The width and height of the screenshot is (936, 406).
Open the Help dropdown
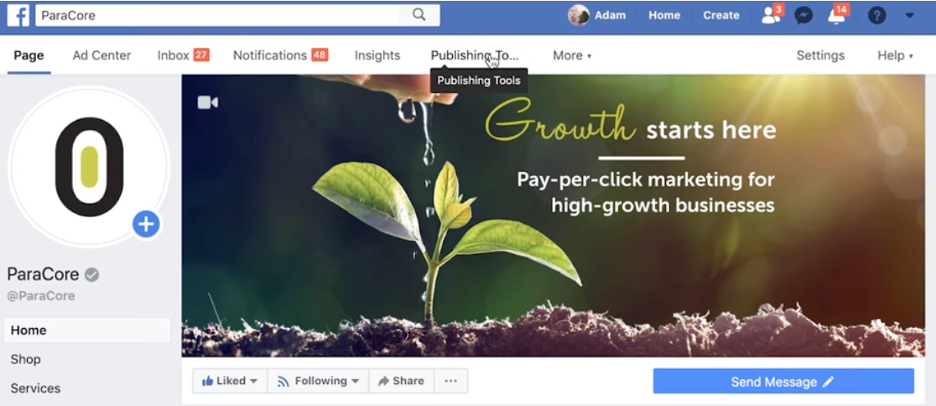[x=895, y=56]
